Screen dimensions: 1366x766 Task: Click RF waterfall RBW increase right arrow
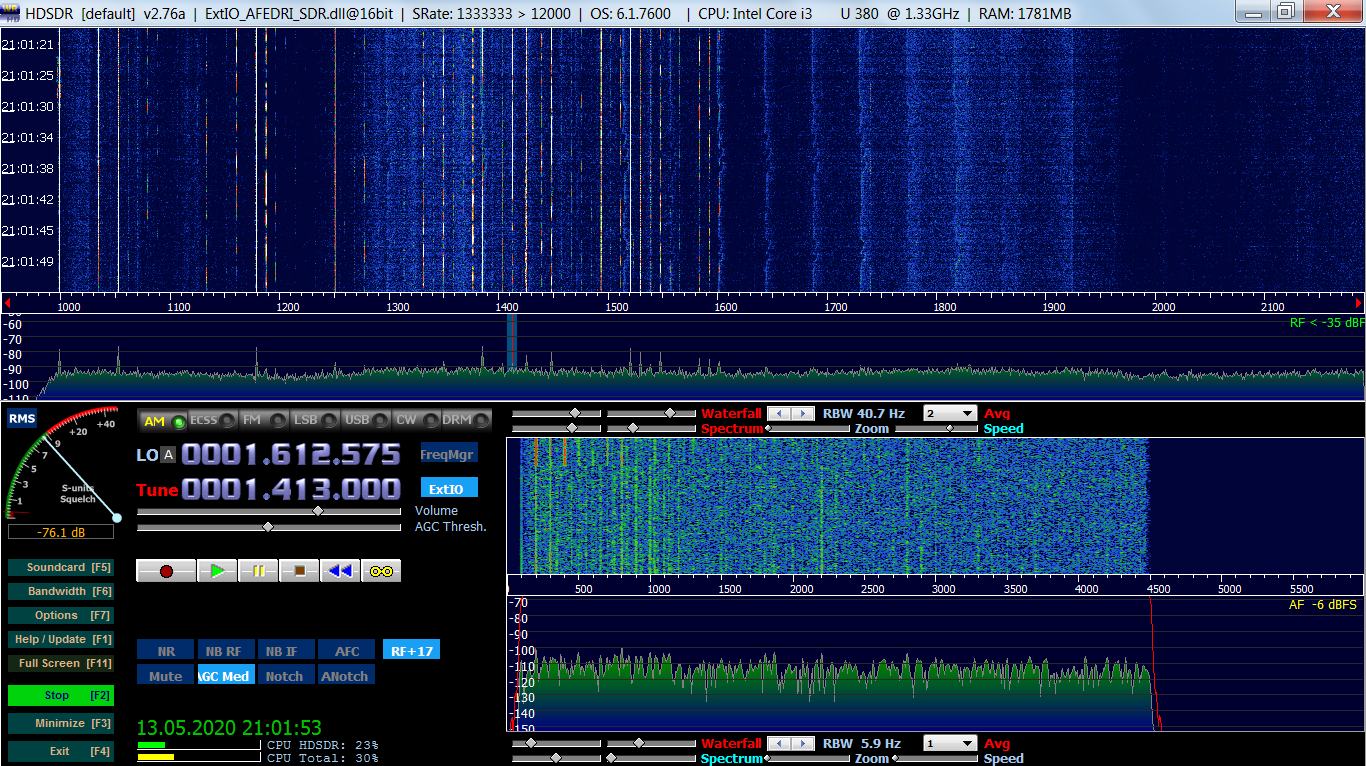pos(802,413)
